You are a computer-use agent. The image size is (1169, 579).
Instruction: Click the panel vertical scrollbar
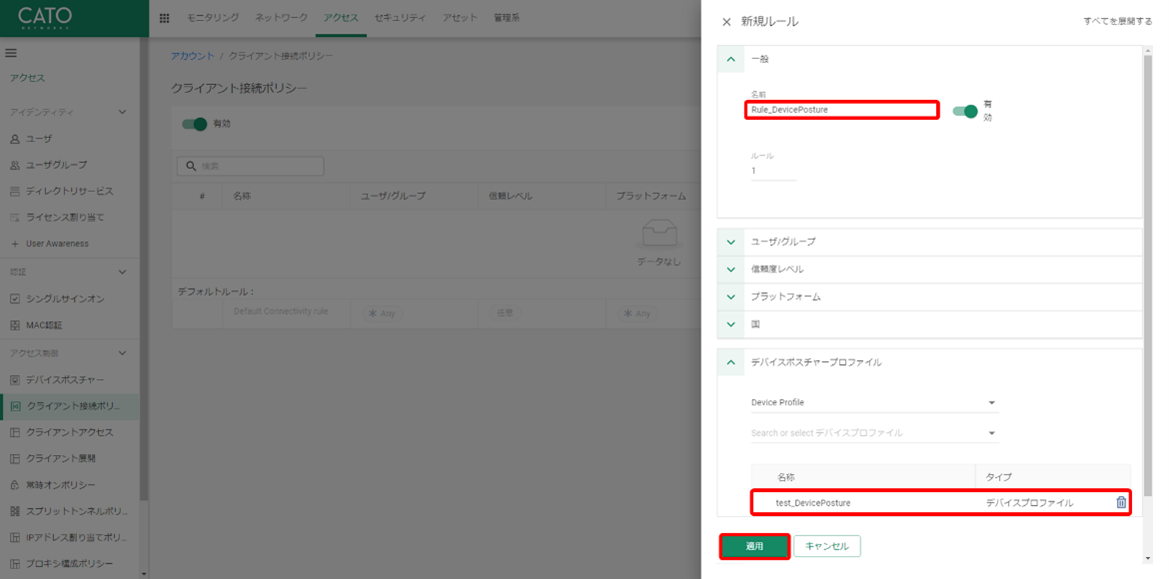pyautogui.click(x=1148, y=276)
